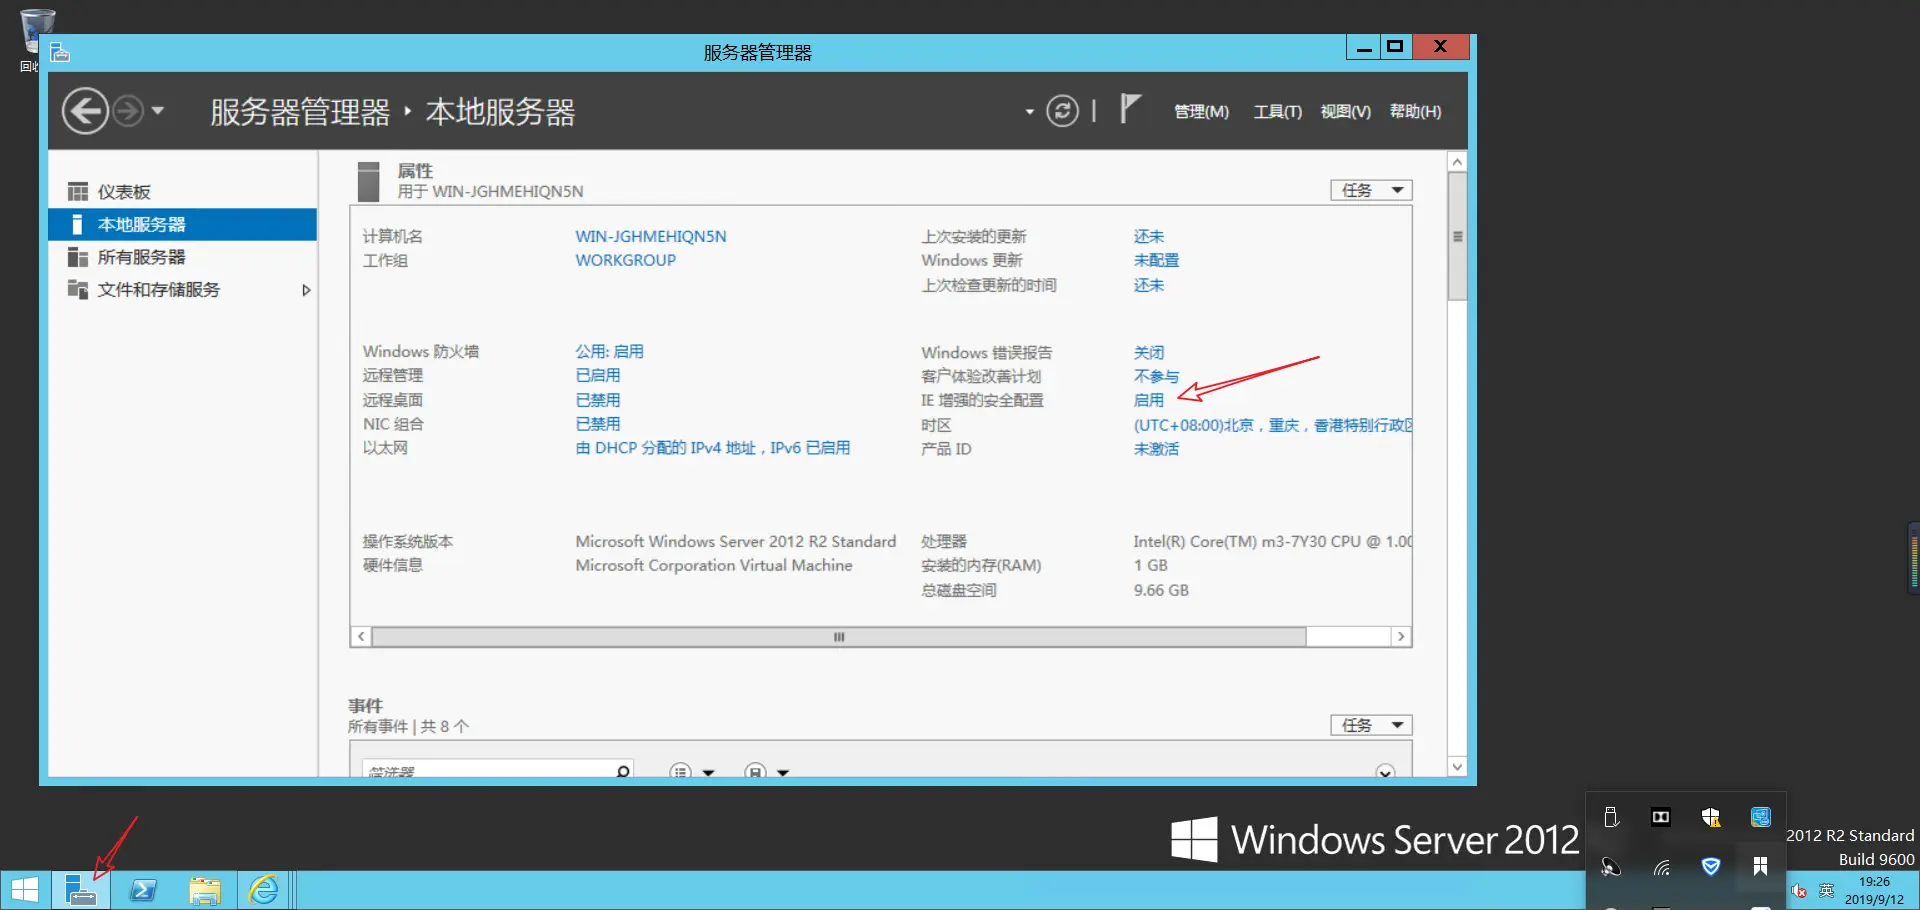Refresh the Server Manager view
This screenshot has width=1920, height=910.
coord(1062,111)
